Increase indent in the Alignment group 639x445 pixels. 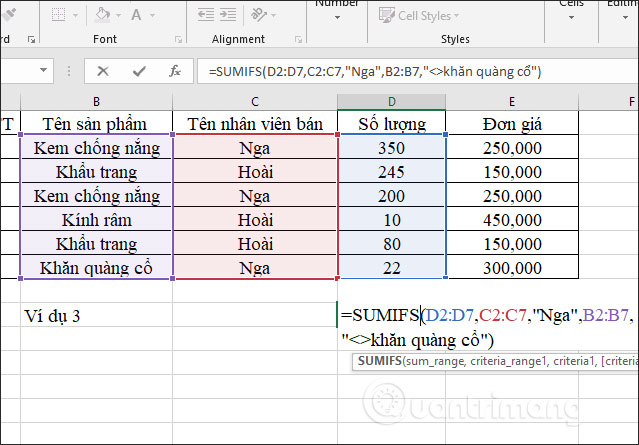pos(228,15)
